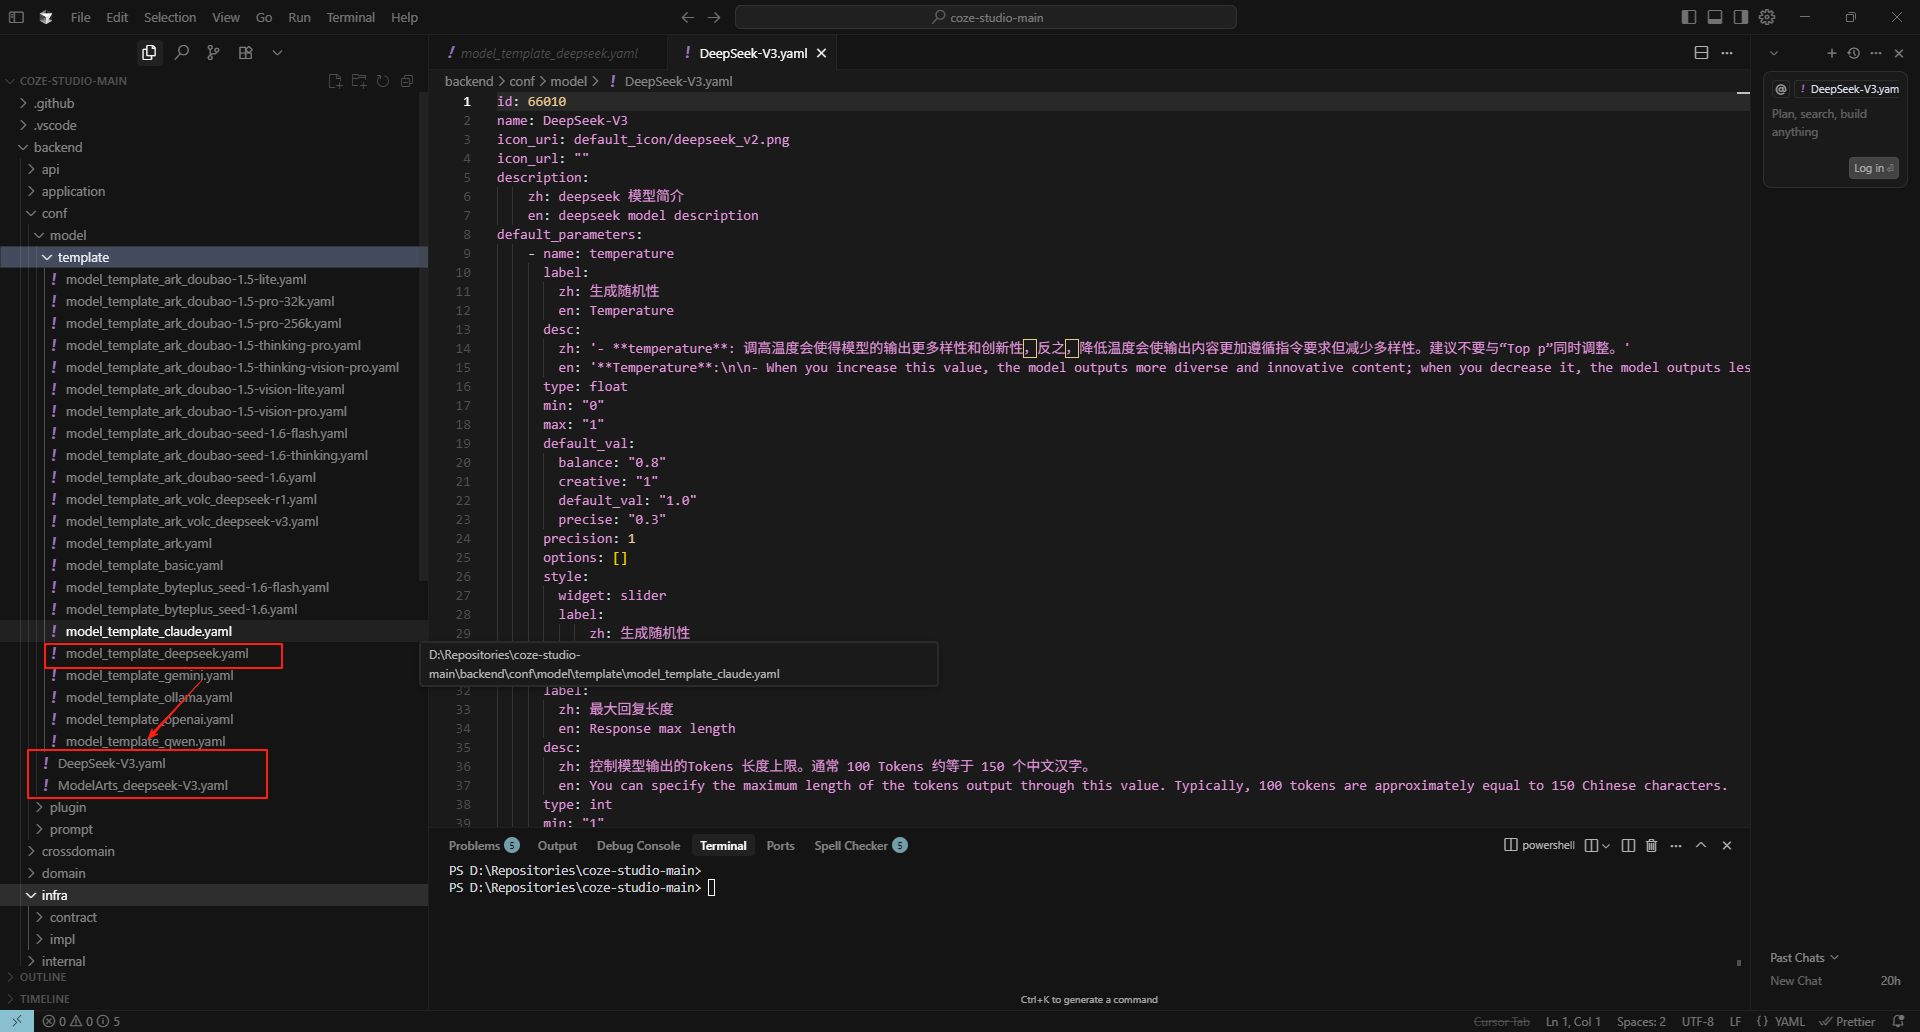
Task: Split the editor layout
Action: coord(1701,53)
